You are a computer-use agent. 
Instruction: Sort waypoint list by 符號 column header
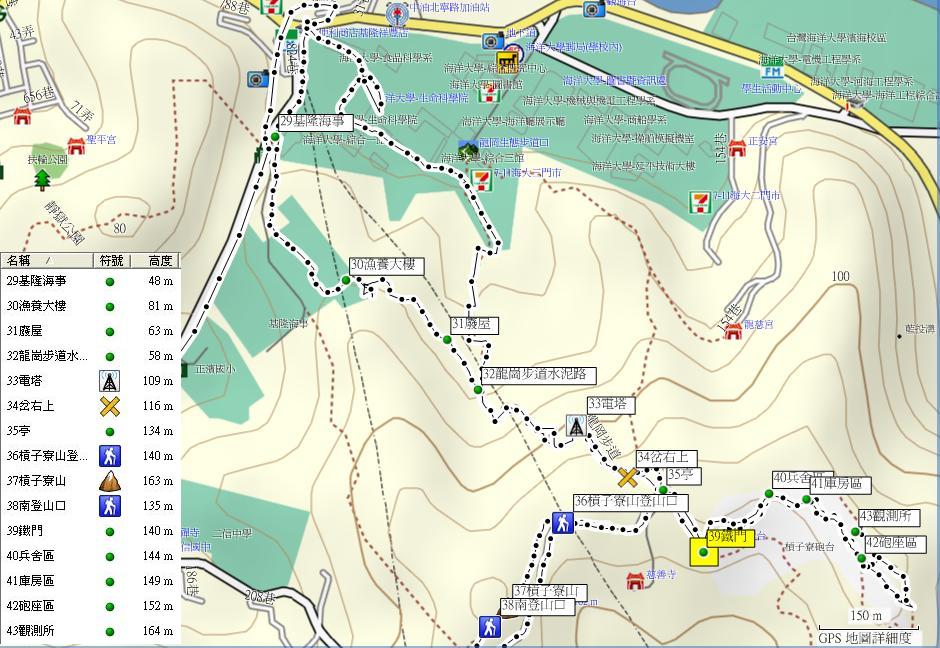pyautogui.click(x=112, y=261)
